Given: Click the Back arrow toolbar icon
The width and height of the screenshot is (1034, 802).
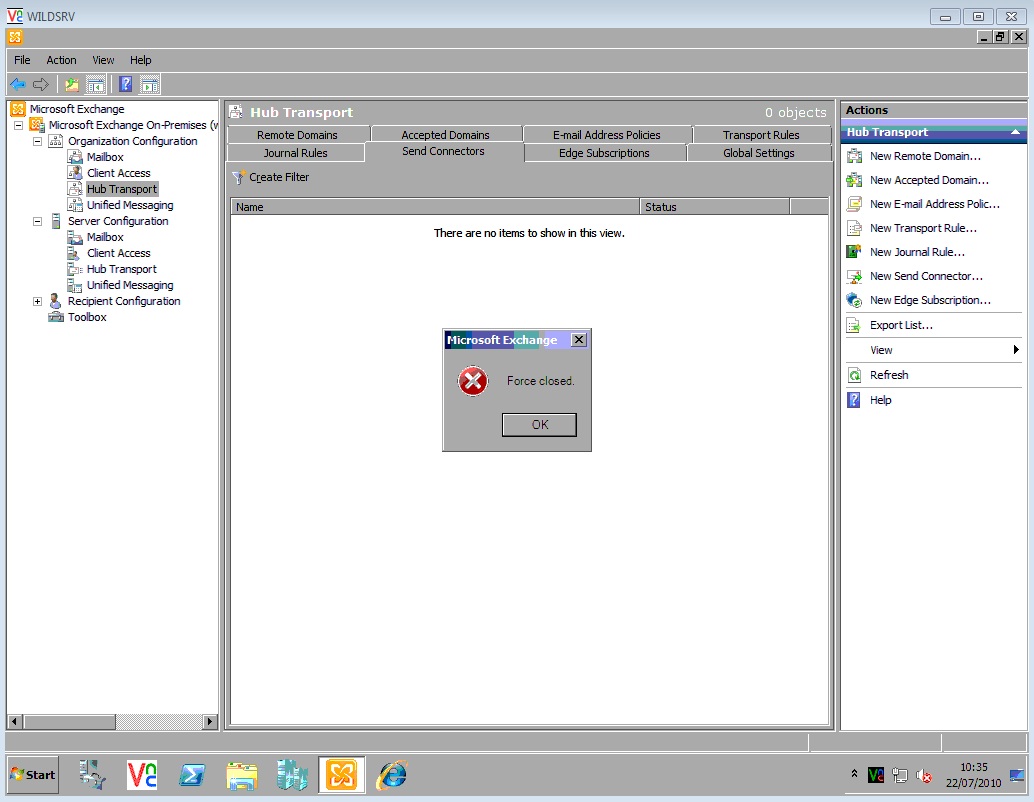Looking at the screenshot, I should pos(18,84).
